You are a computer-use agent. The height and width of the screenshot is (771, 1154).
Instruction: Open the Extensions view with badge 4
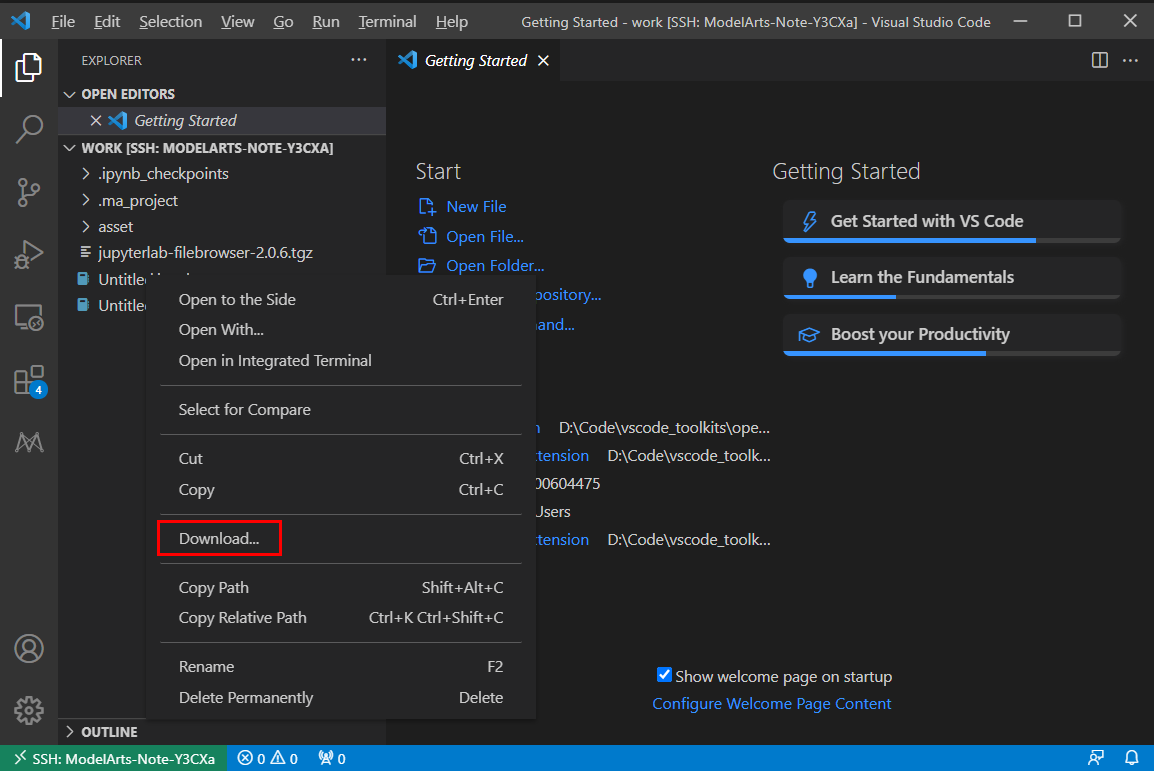tap(30, 381)
